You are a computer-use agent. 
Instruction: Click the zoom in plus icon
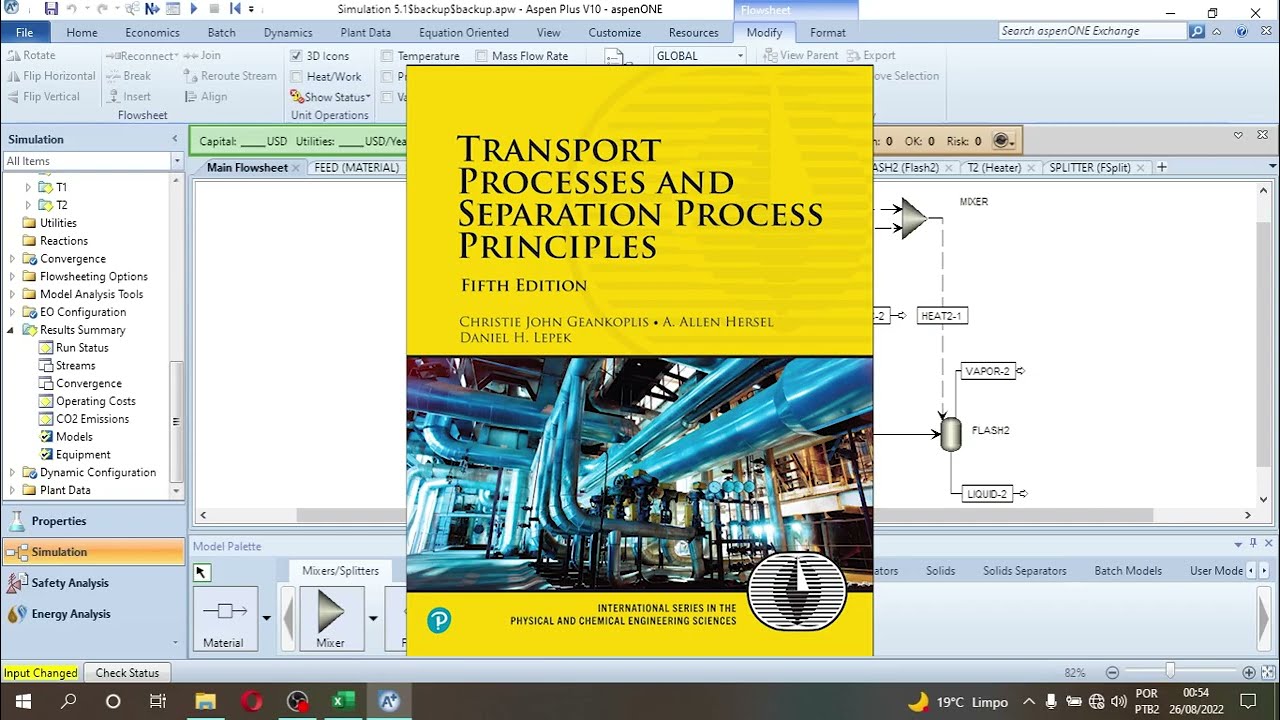(x=1248, y=673)
